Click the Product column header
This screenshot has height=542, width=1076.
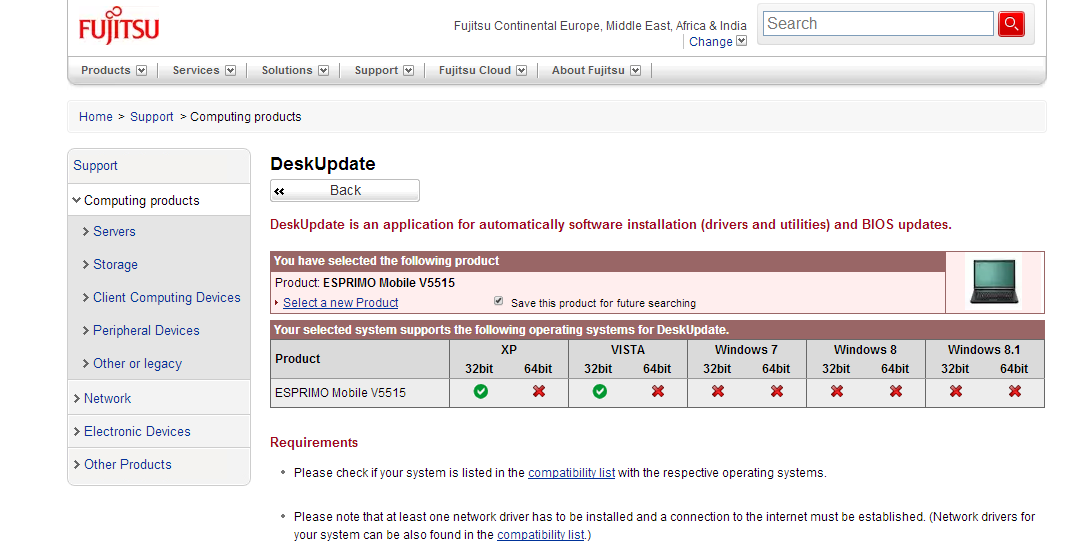(297, 359)
